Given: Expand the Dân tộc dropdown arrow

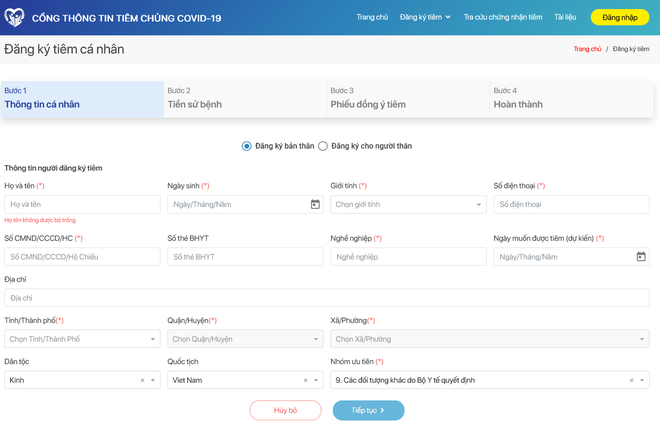Looking at the screenshot, I should pyautogui.click(x=153, y=380).
